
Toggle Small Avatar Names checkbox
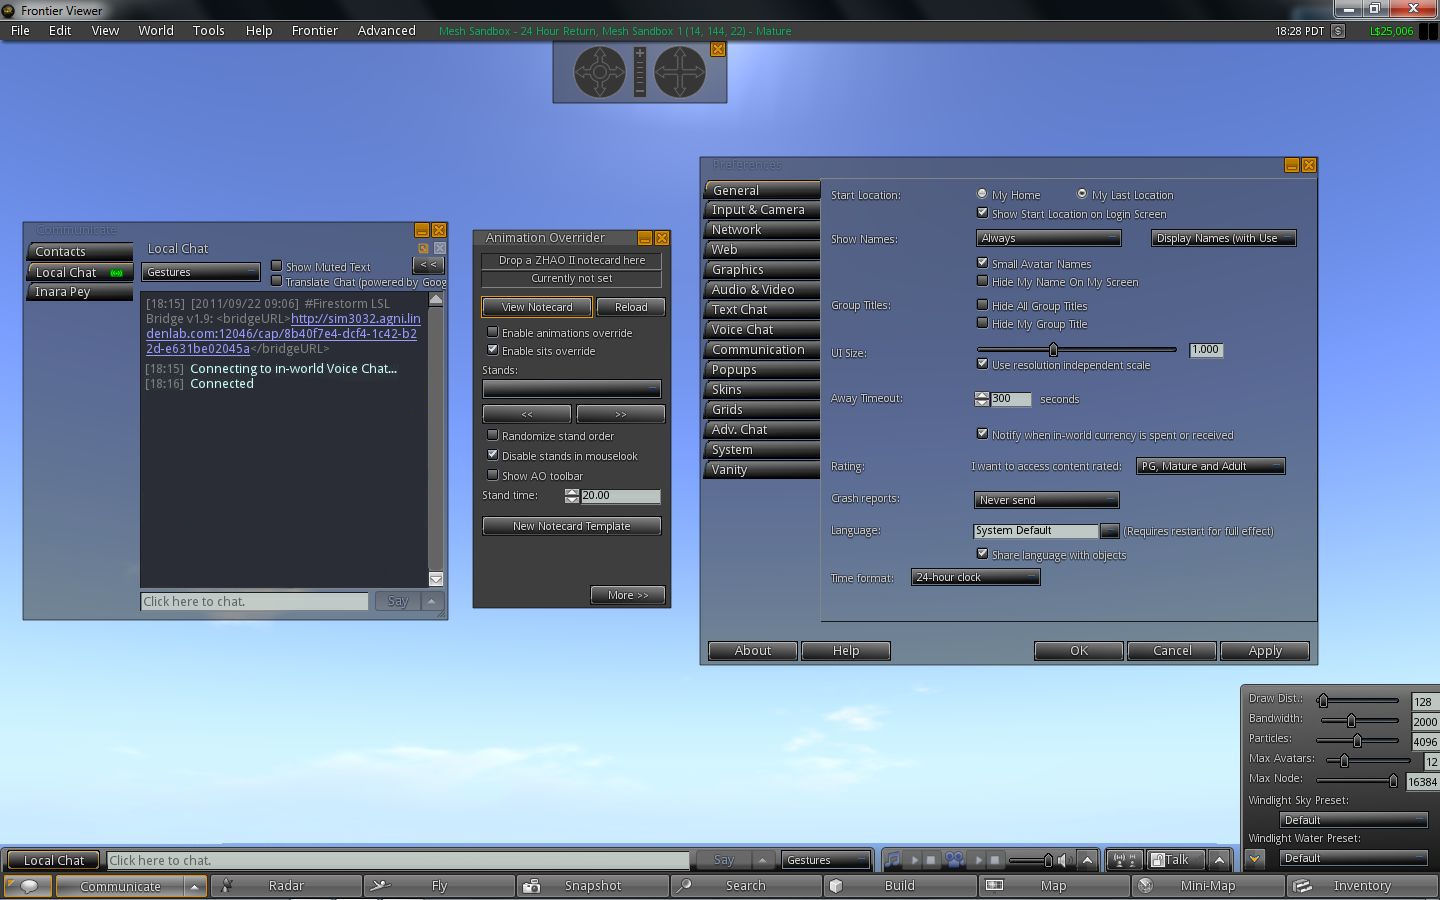click(982, 263)
